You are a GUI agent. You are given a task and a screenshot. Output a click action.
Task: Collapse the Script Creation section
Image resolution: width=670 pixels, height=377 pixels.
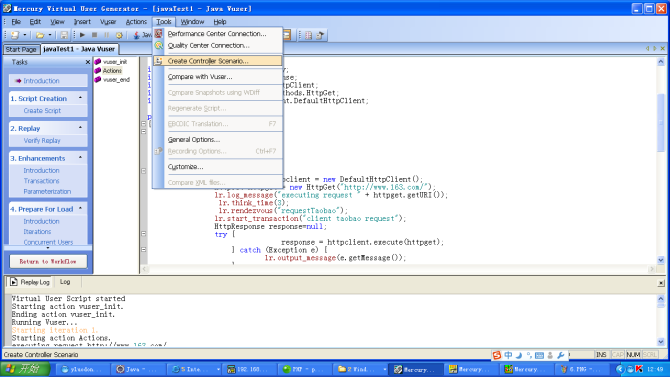80,98
